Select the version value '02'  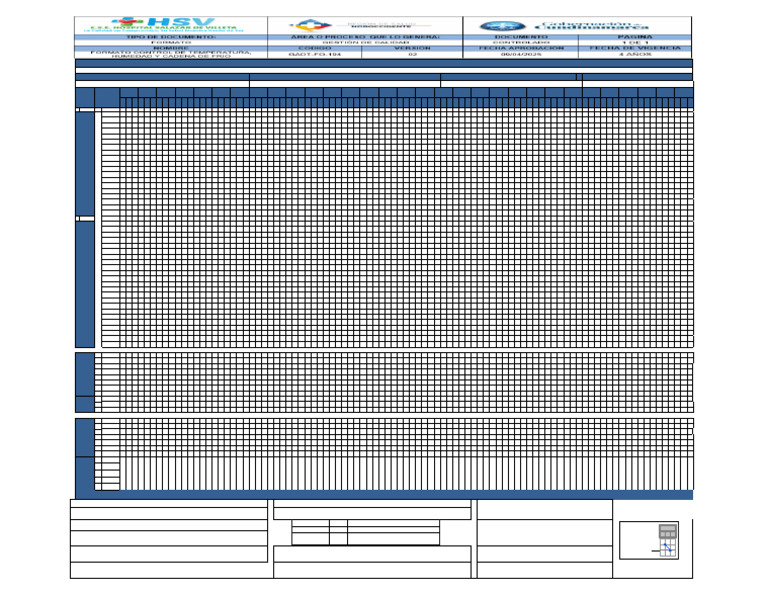412,54
